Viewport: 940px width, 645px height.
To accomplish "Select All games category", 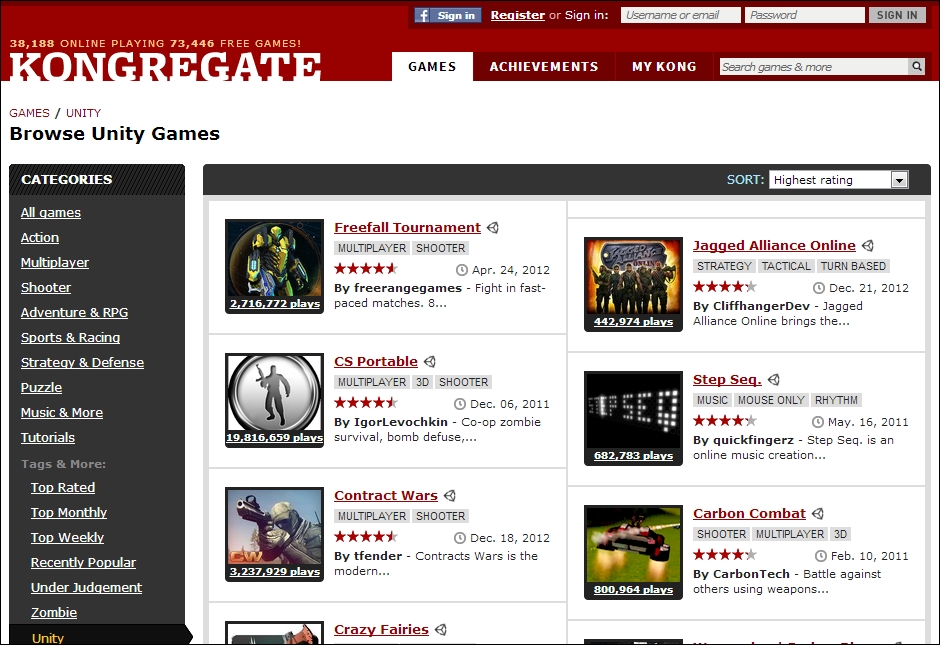I will [x=51, y=213].
